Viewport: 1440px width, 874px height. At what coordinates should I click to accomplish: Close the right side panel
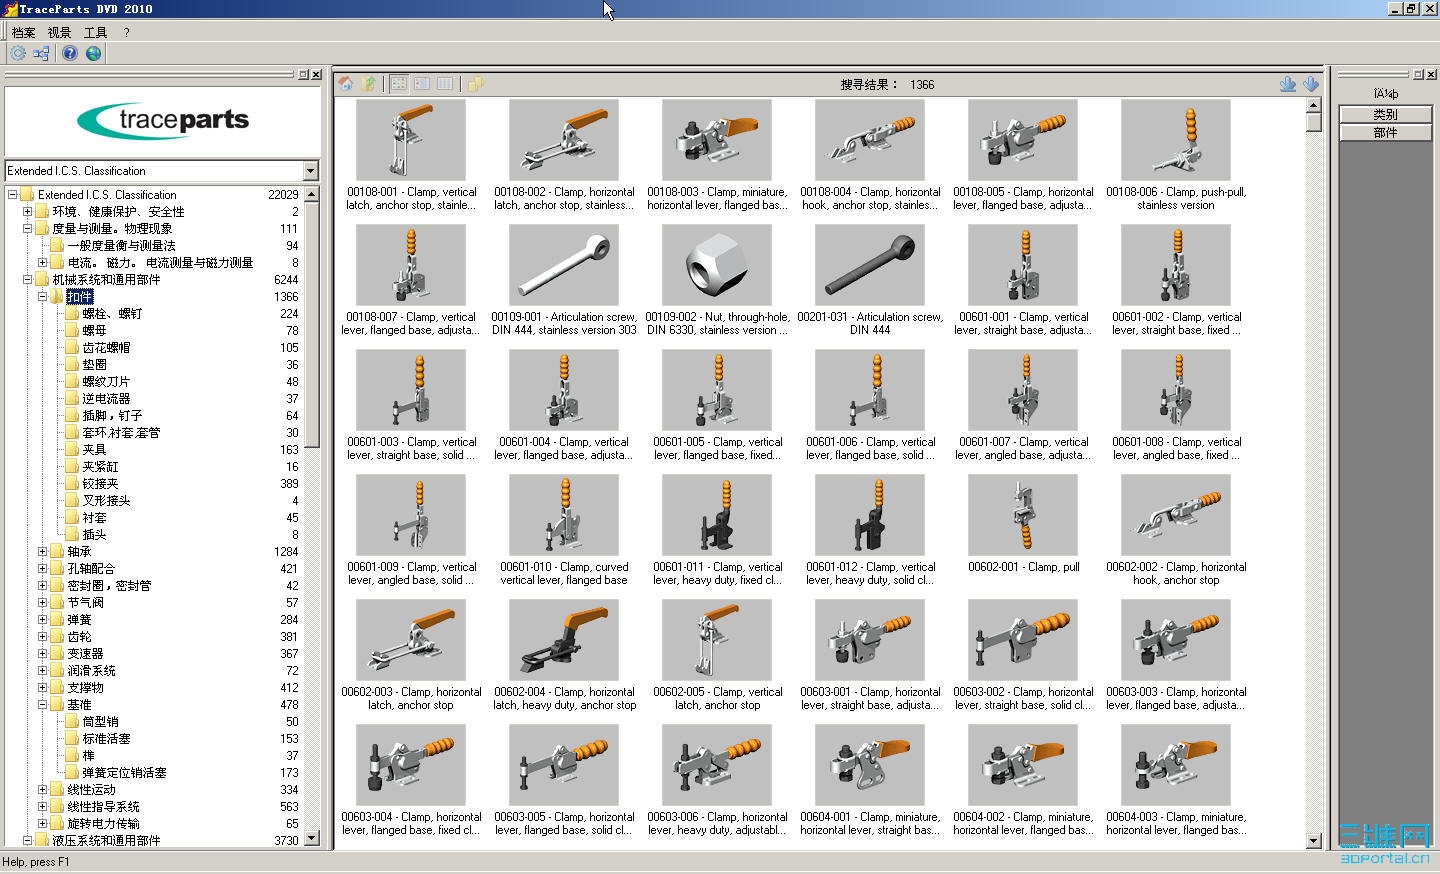[x=1430, y=74]
